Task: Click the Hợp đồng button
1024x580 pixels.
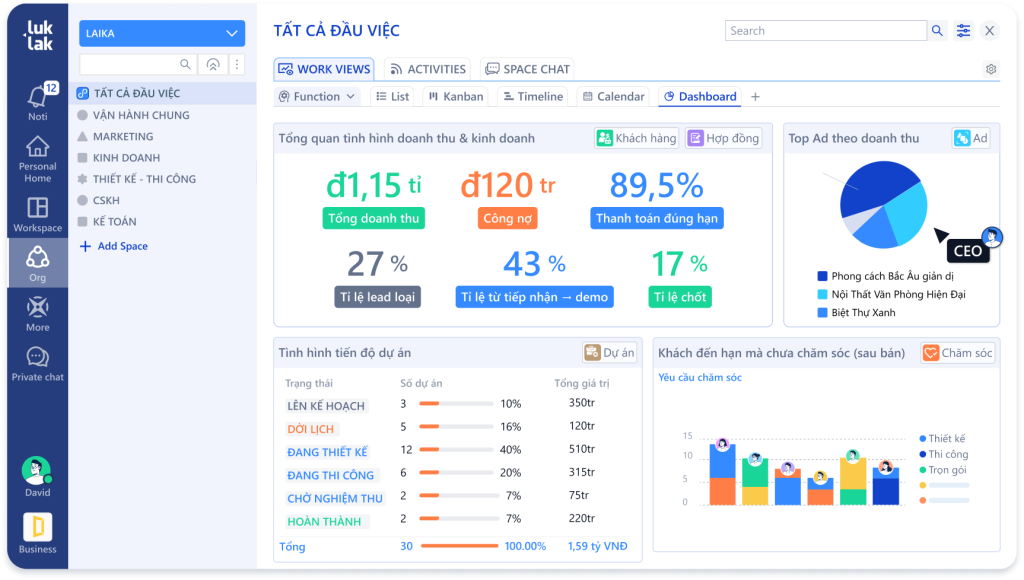Action: point(723,138)
